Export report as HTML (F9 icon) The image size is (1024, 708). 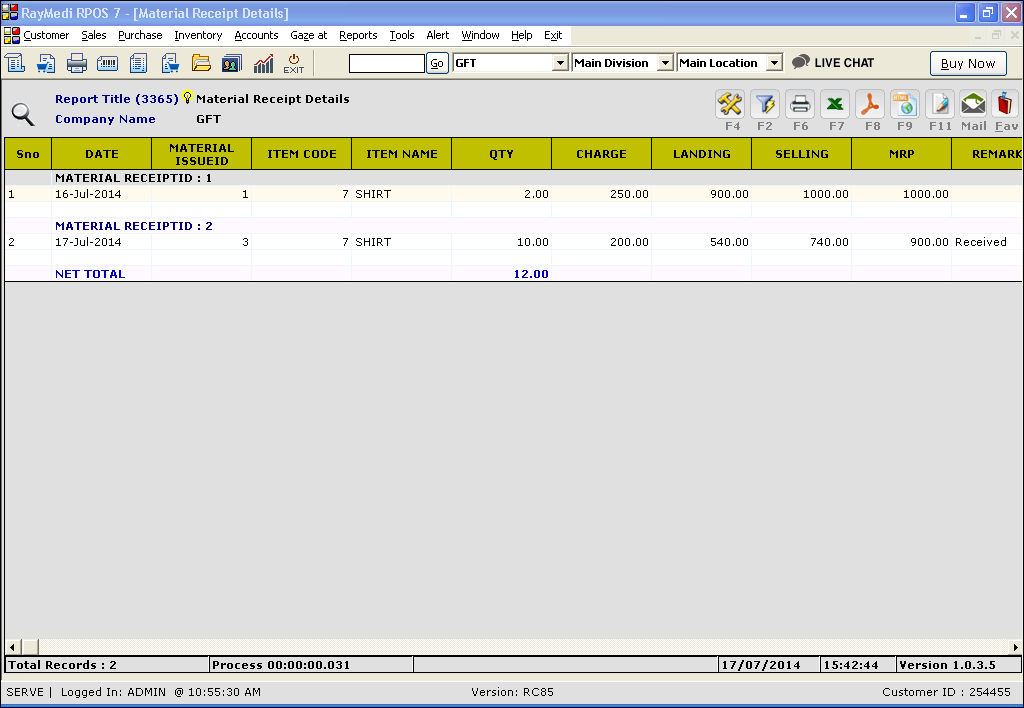905,104
